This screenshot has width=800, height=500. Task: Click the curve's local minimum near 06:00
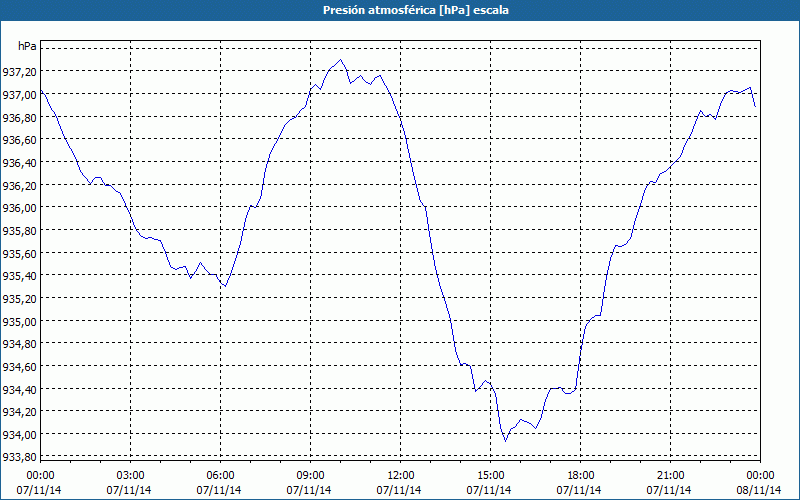[225, 286]
